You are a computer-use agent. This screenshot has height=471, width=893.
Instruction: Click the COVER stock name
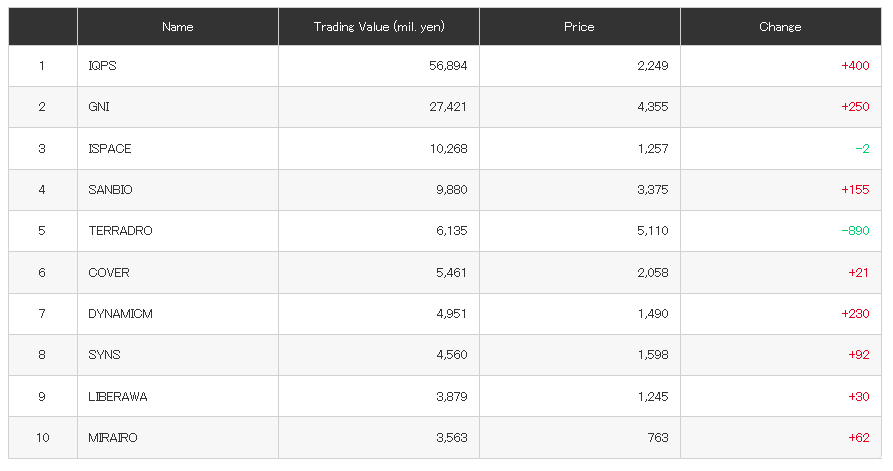coord(109,273)
